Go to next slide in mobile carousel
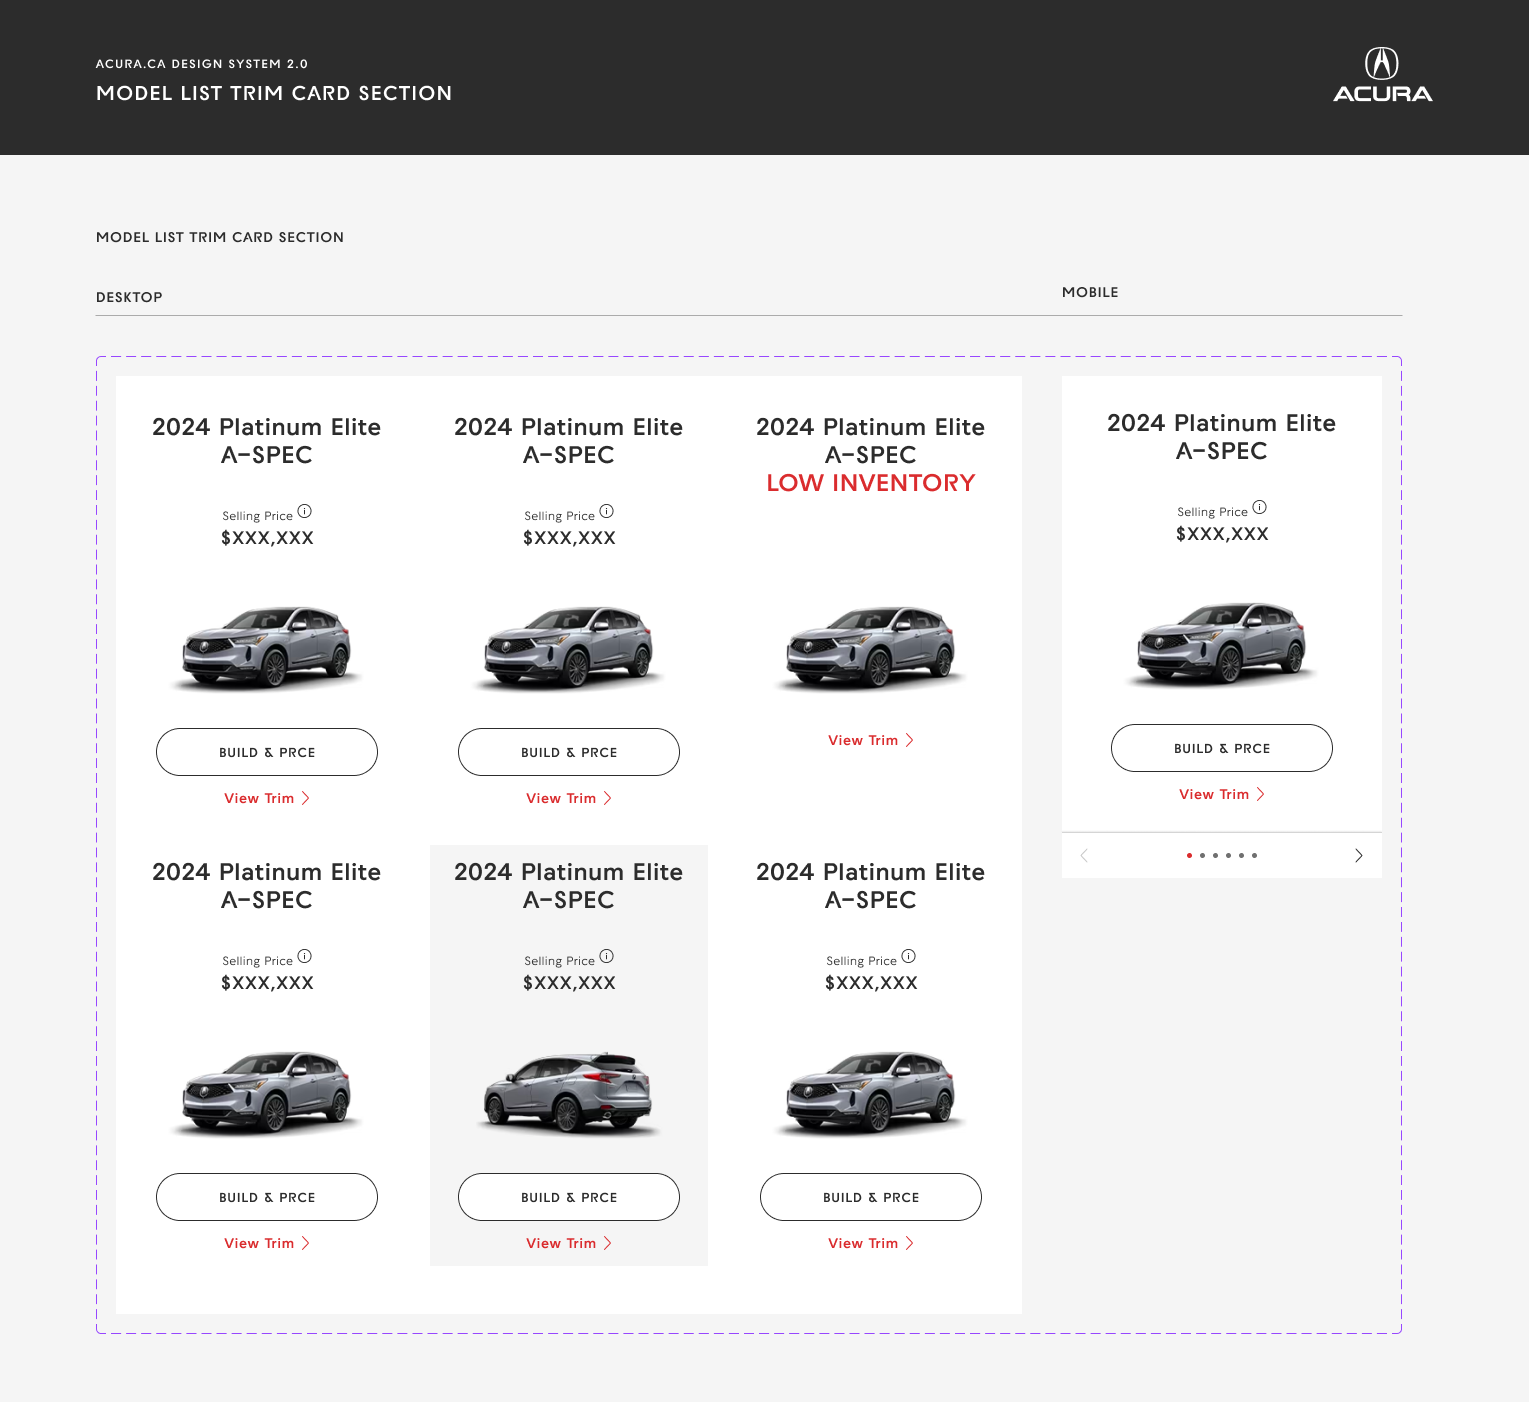 [x=1358, y=855]
